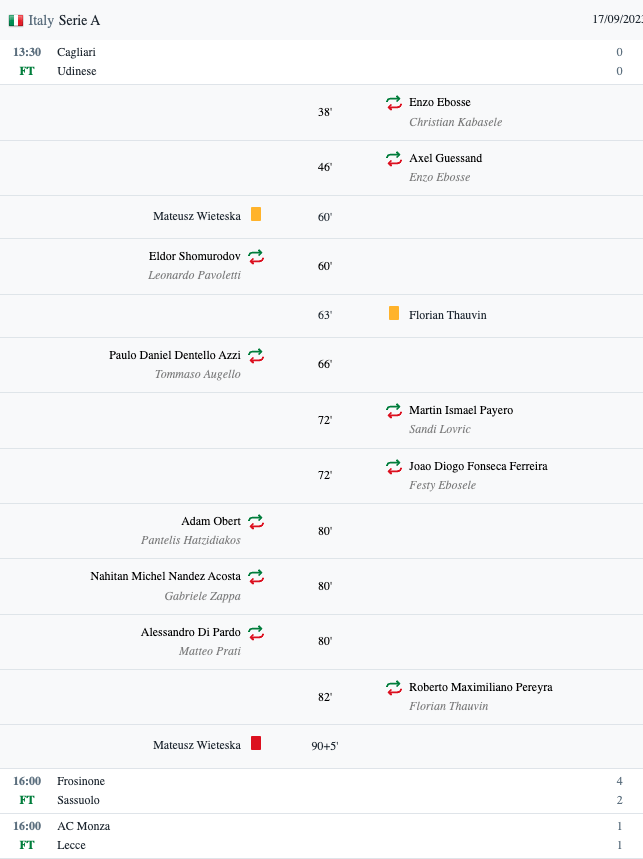
Task: Click red card icon for Mateusz Wieteska
Action: click(x=256, y=743)
